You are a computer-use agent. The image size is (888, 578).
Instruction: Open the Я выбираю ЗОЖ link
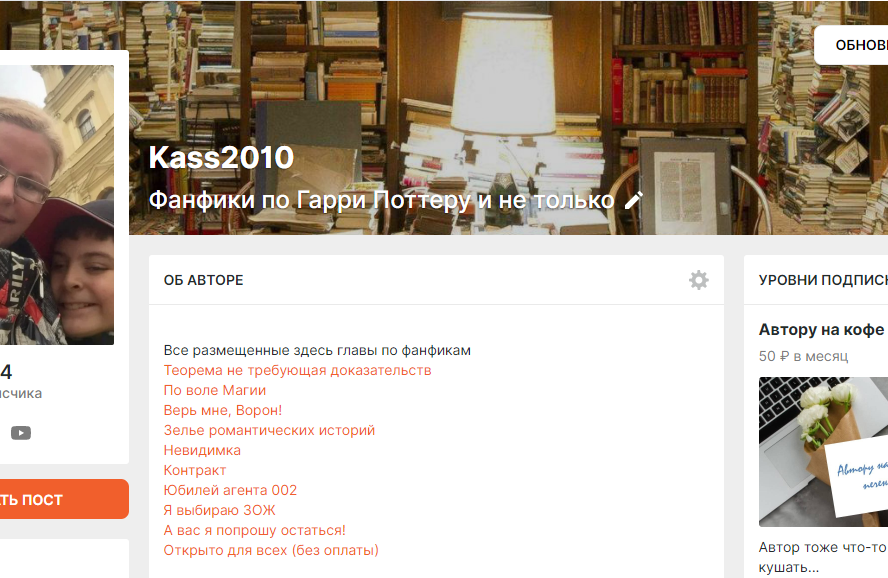[220, 510]
